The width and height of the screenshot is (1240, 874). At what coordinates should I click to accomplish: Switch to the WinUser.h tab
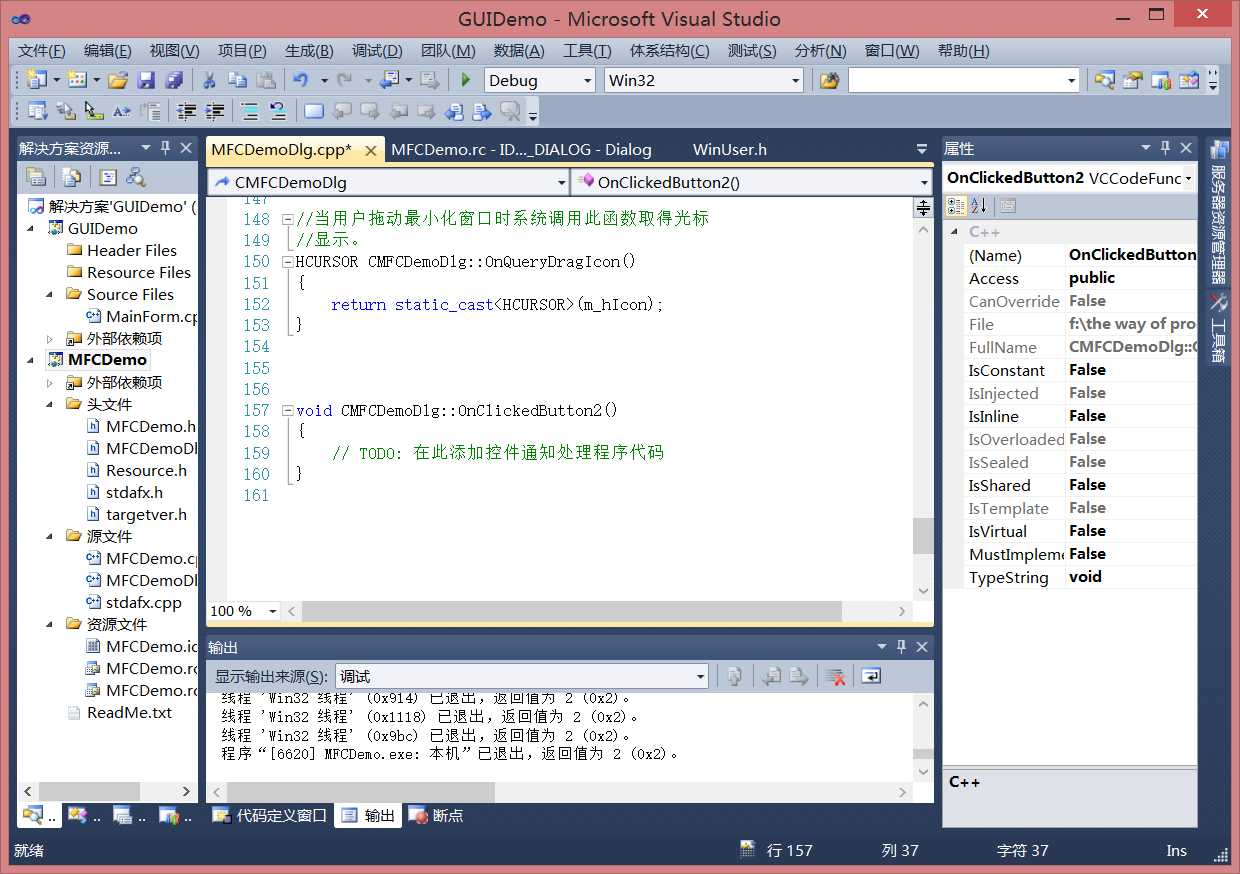click(x=730, y=150)
